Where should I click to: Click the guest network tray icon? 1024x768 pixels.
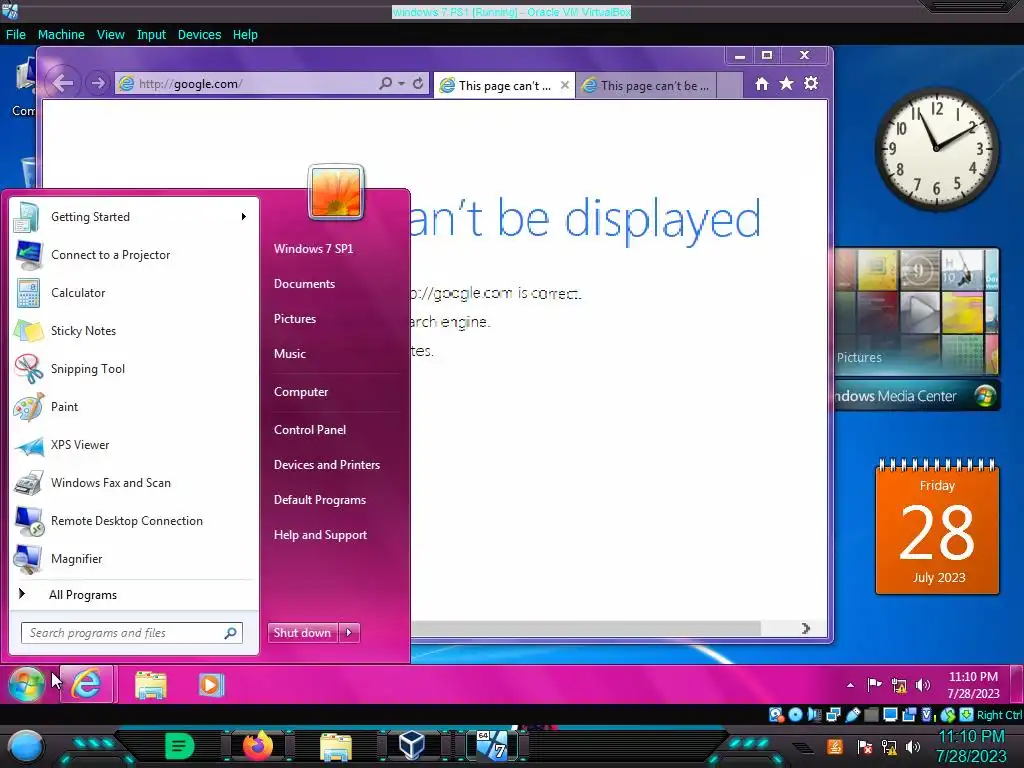[x=899, y=686]
